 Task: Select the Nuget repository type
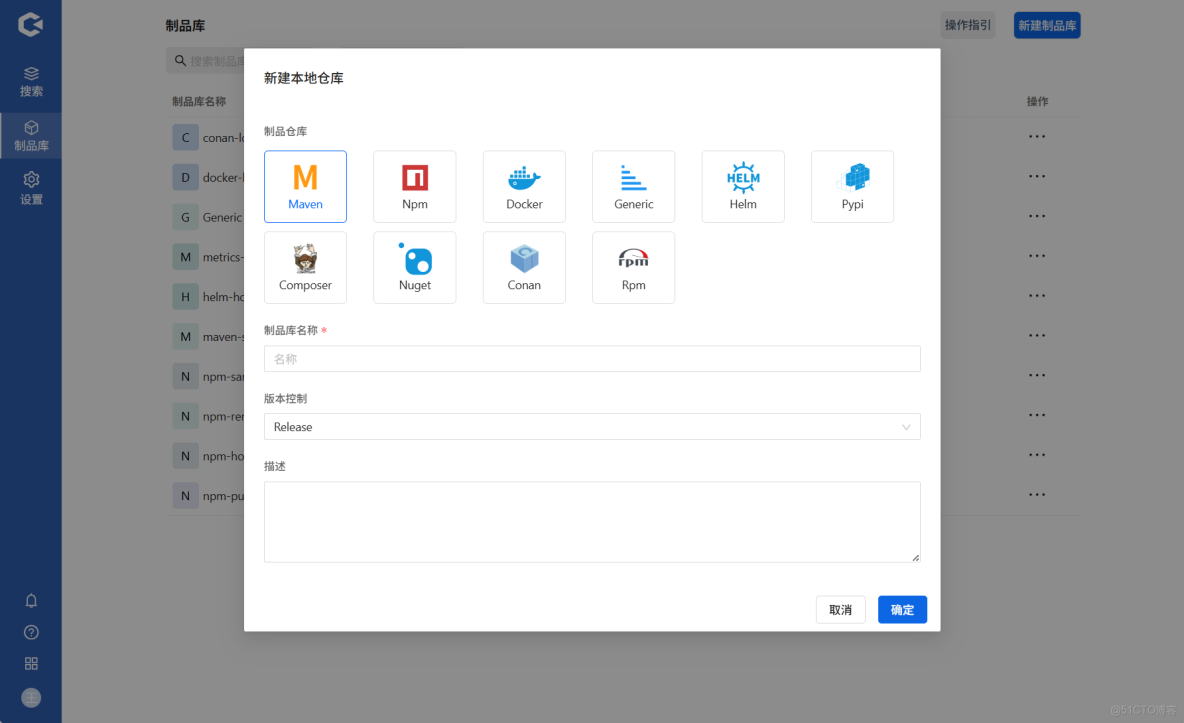[x=414, y=267]
